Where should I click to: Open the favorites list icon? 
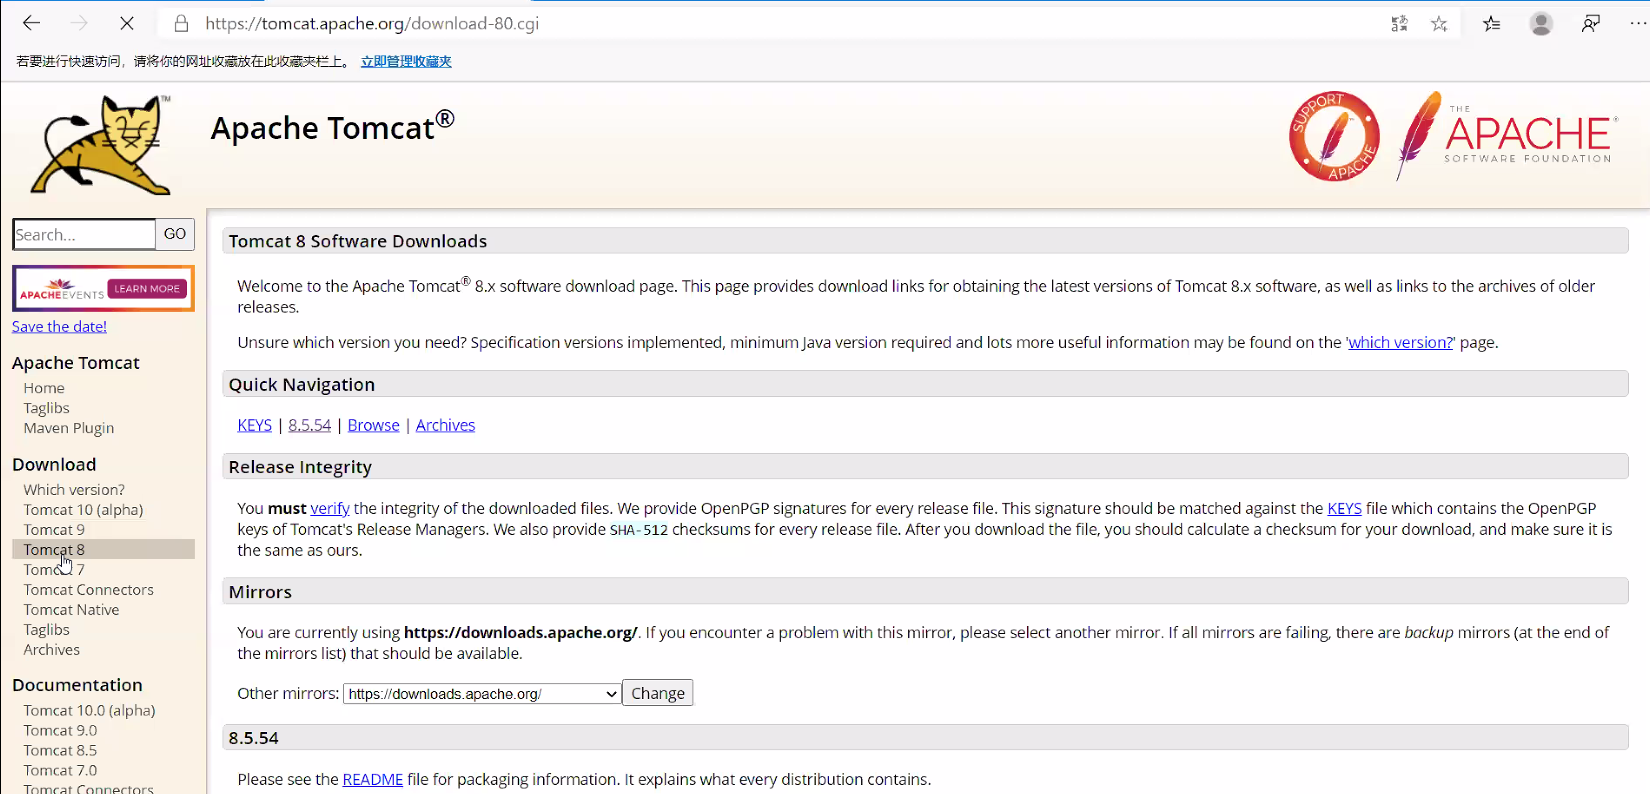[x=1491, y=24]
